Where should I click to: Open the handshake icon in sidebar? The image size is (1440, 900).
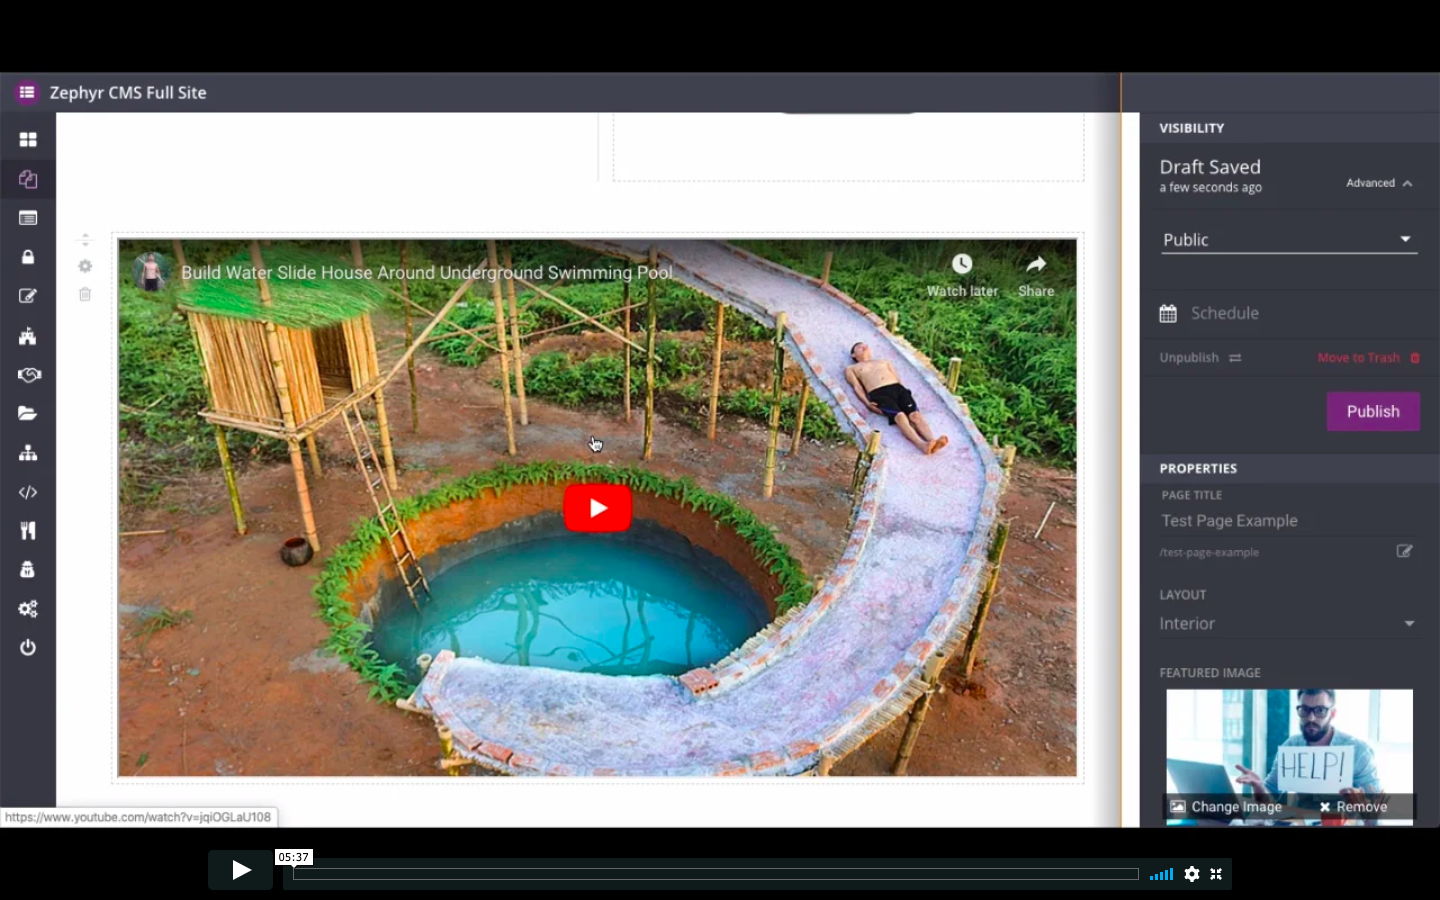pyautogui.click(x=28, y=375)
